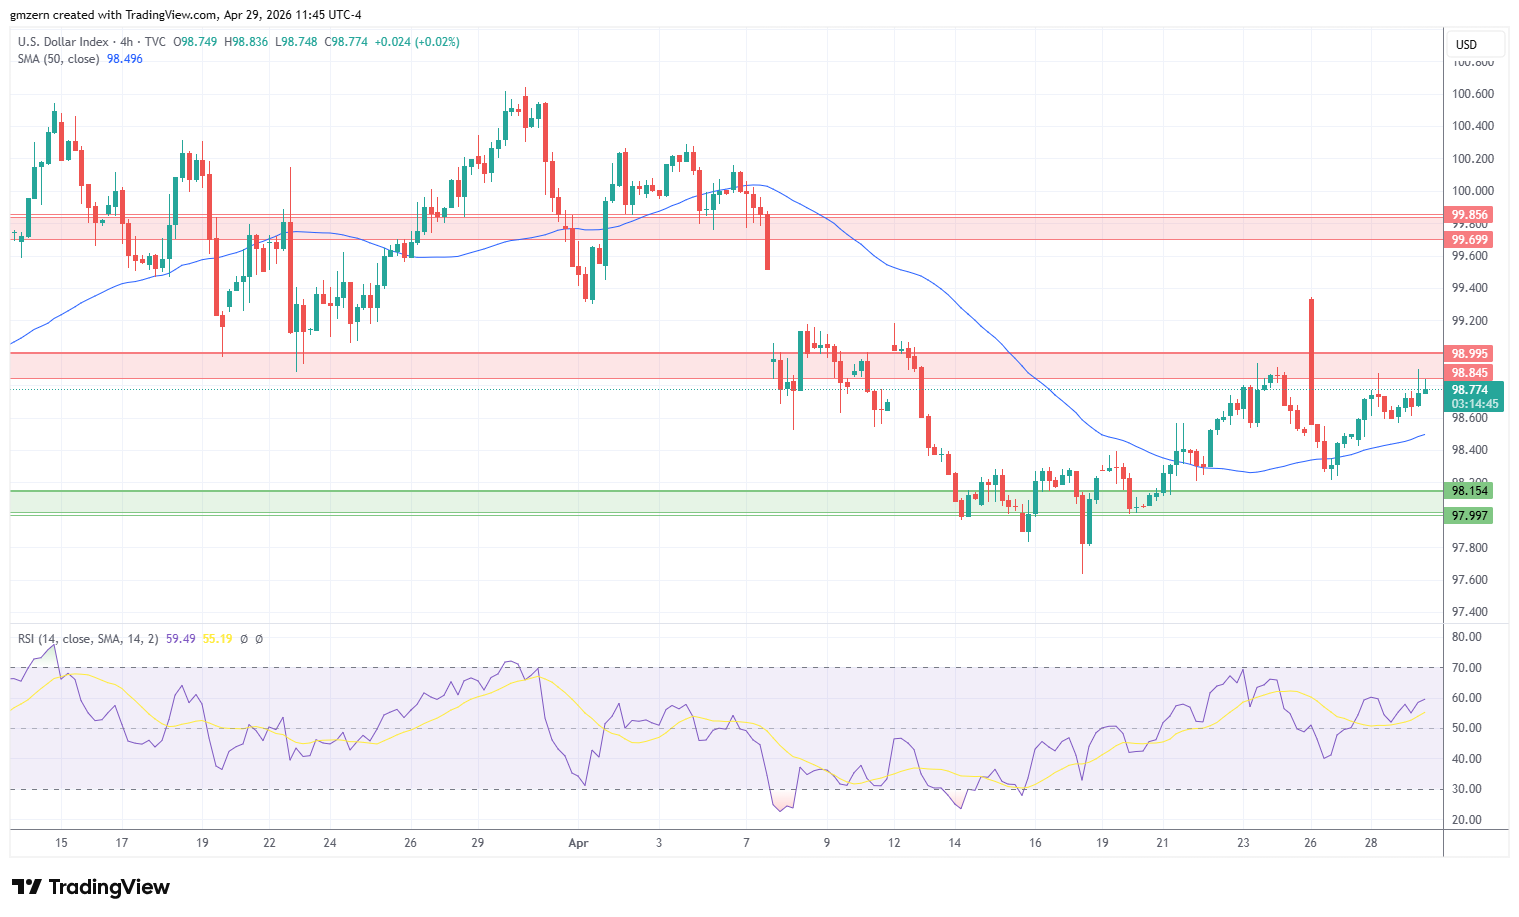This screenshot has height=917, width=1519.
Task: Click the green 97.997 support price label
Action: pyautogui.click(x=1469, y=516)
